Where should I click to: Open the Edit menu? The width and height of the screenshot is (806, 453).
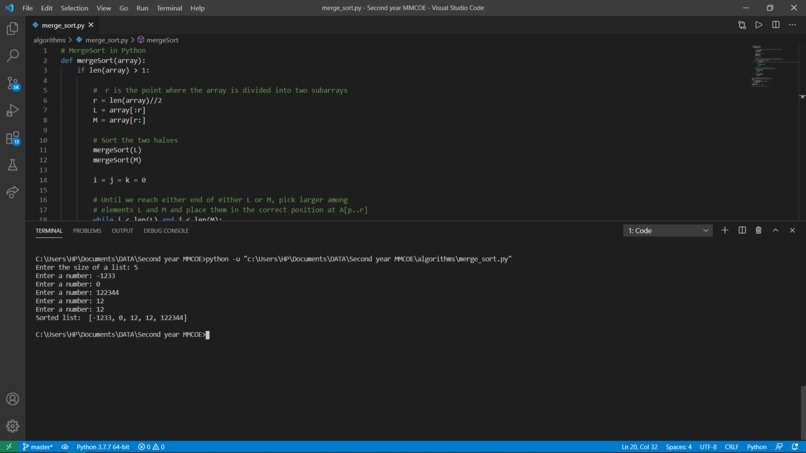[47, 8]
